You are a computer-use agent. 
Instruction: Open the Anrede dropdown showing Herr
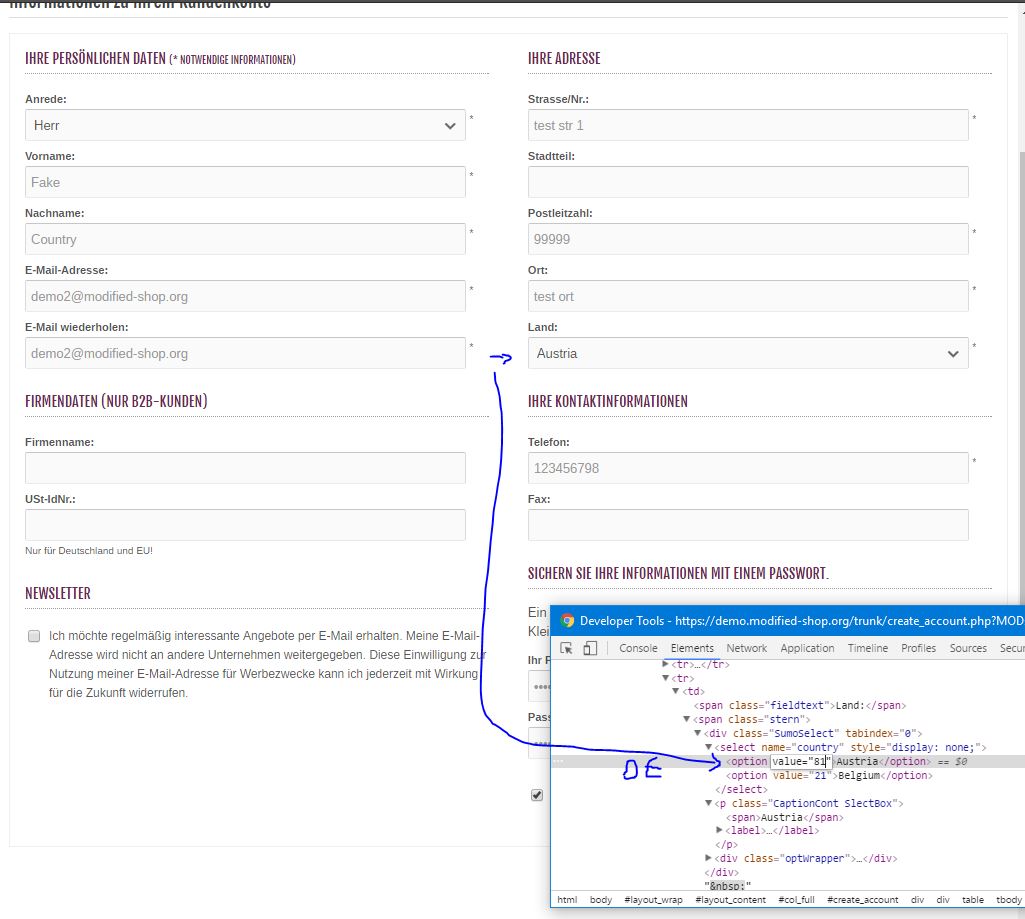coord(245,125)
